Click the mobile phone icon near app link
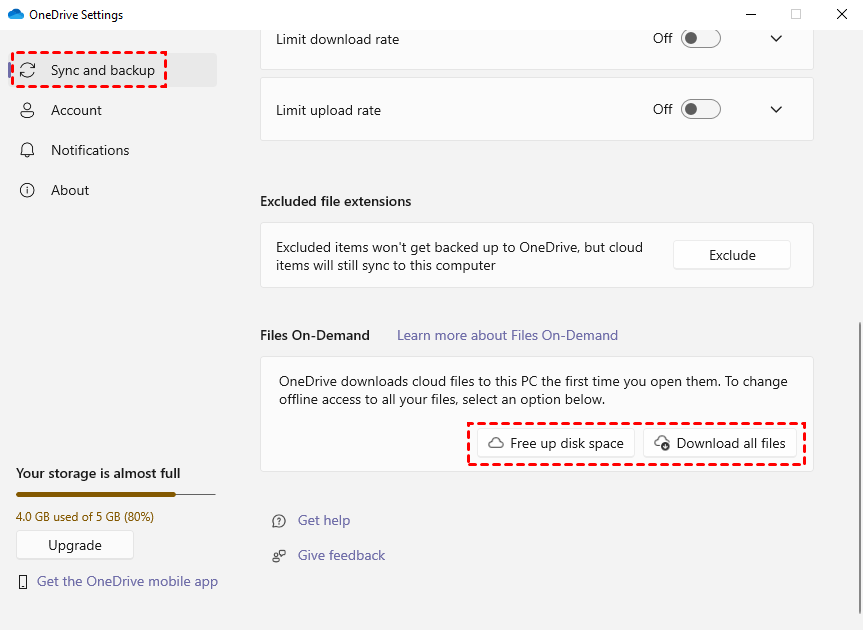Image resolution: width=863 pixels, height=630 pixels. click(23, 582)
